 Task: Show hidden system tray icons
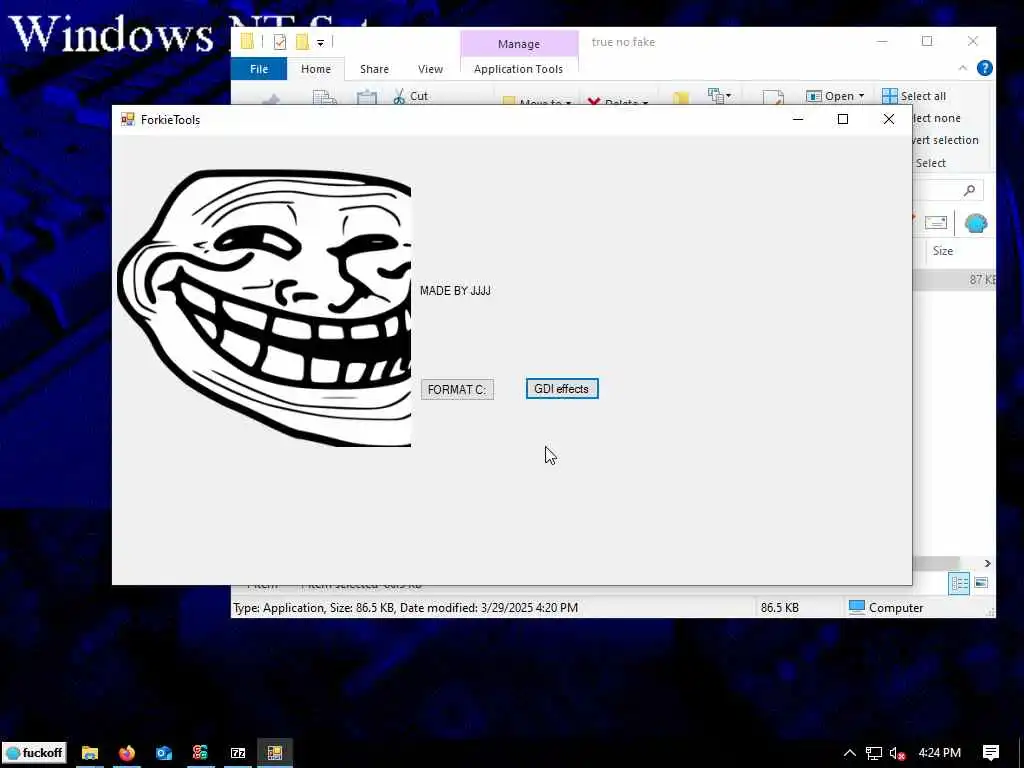(x=850, y=753)
